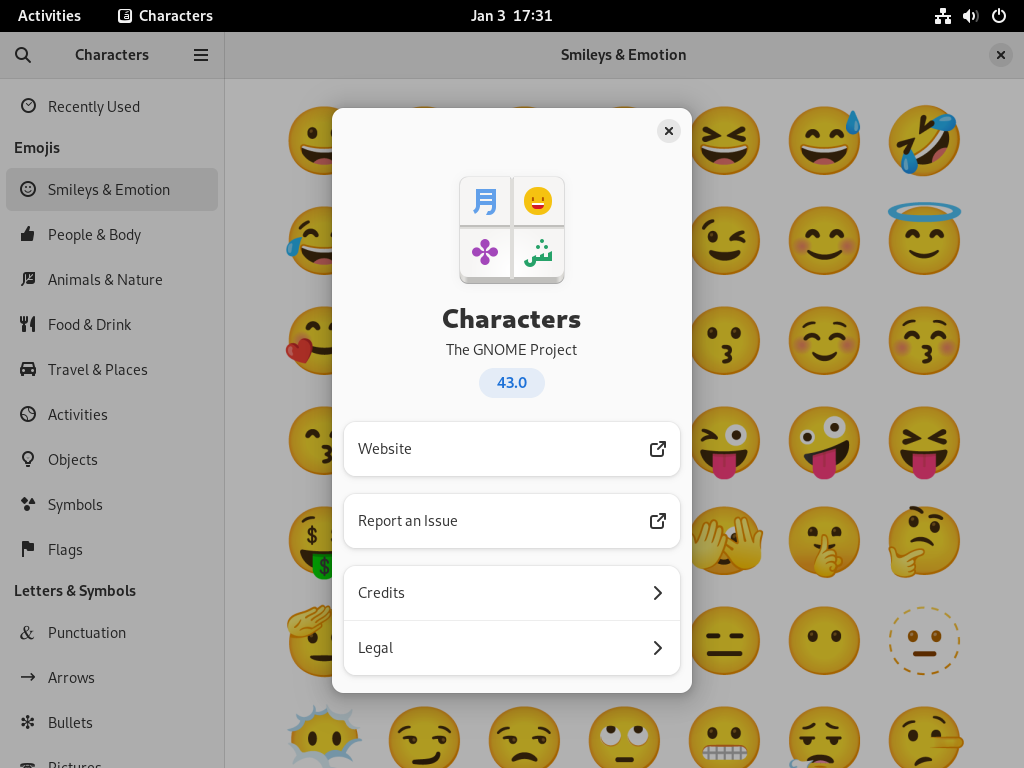Pick the grinning face with sweat emoji
The width and height of the screenshot is (1024, 768).
(825, 140)
